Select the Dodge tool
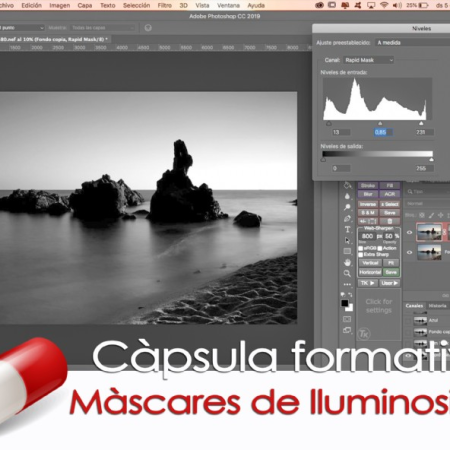This screenshot has width=450, height=450. tap(347, 207)
